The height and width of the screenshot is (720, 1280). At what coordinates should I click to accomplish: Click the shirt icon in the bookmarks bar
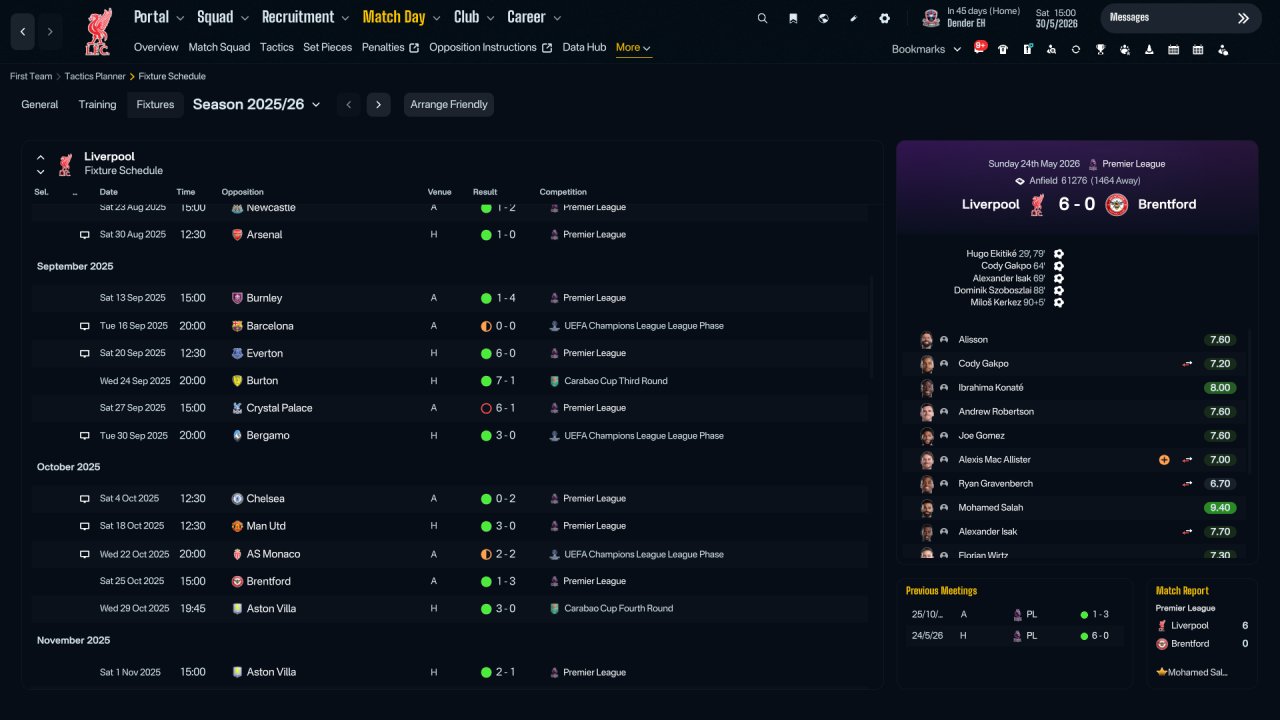[1003, 49]
